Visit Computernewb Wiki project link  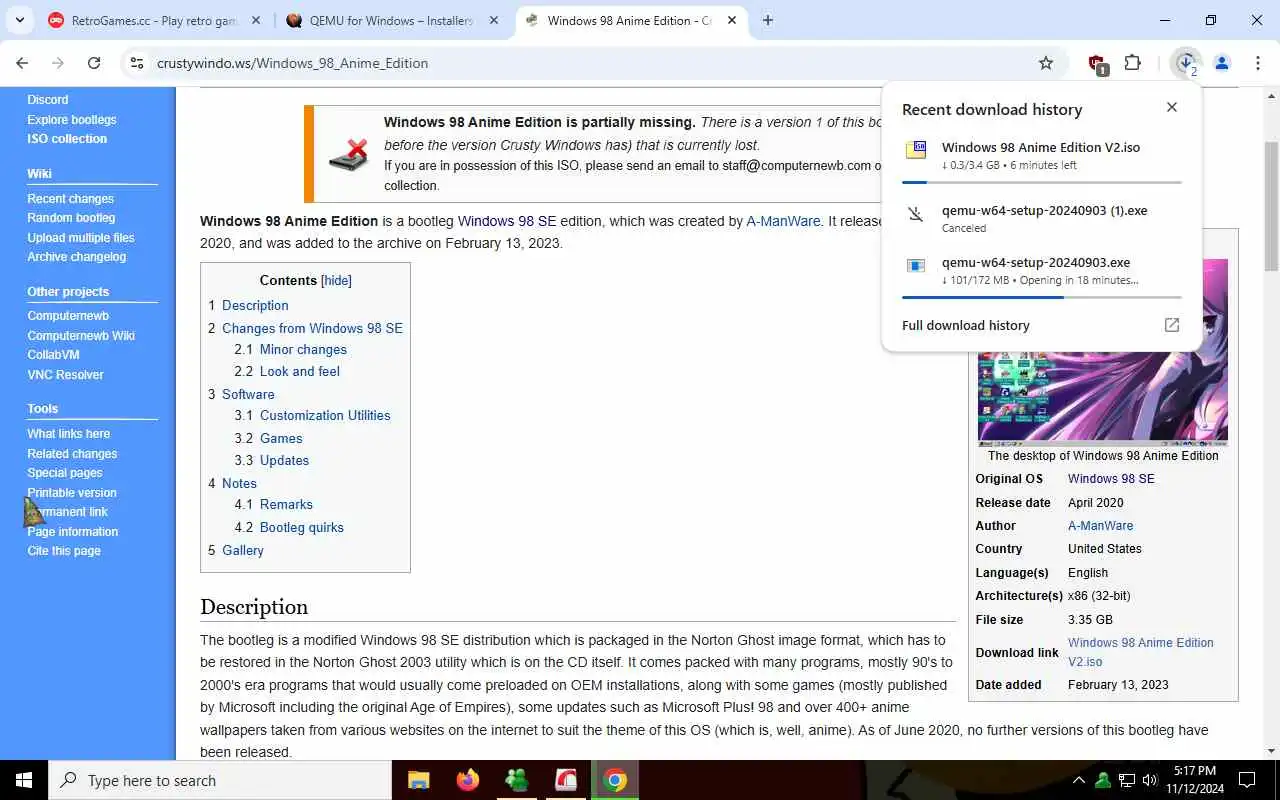click(81, 335)
